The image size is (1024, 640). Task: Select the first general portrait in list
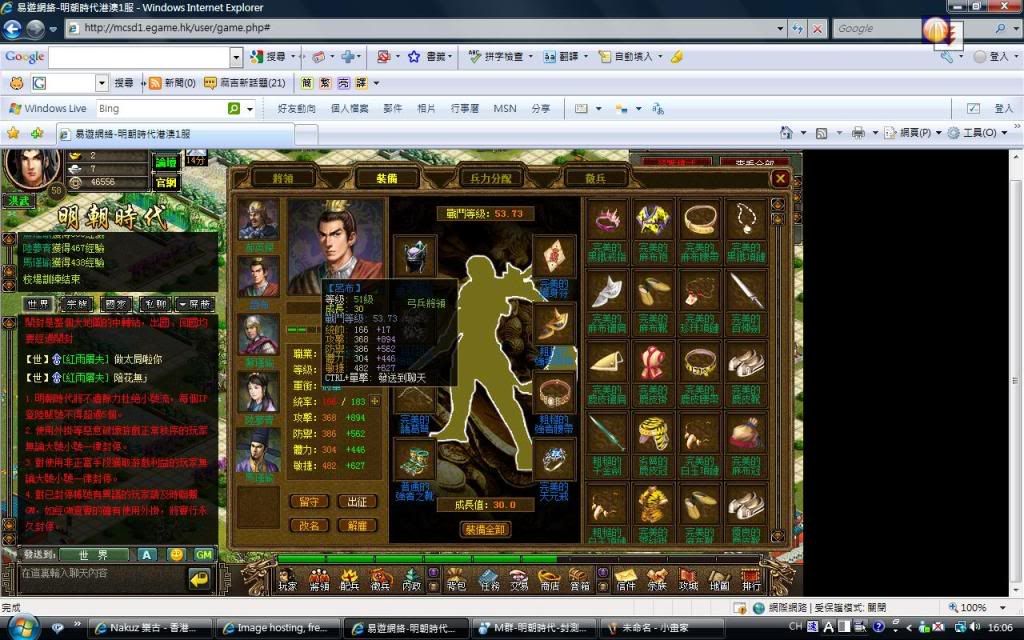pyautogui.click(x=259, y=220)
